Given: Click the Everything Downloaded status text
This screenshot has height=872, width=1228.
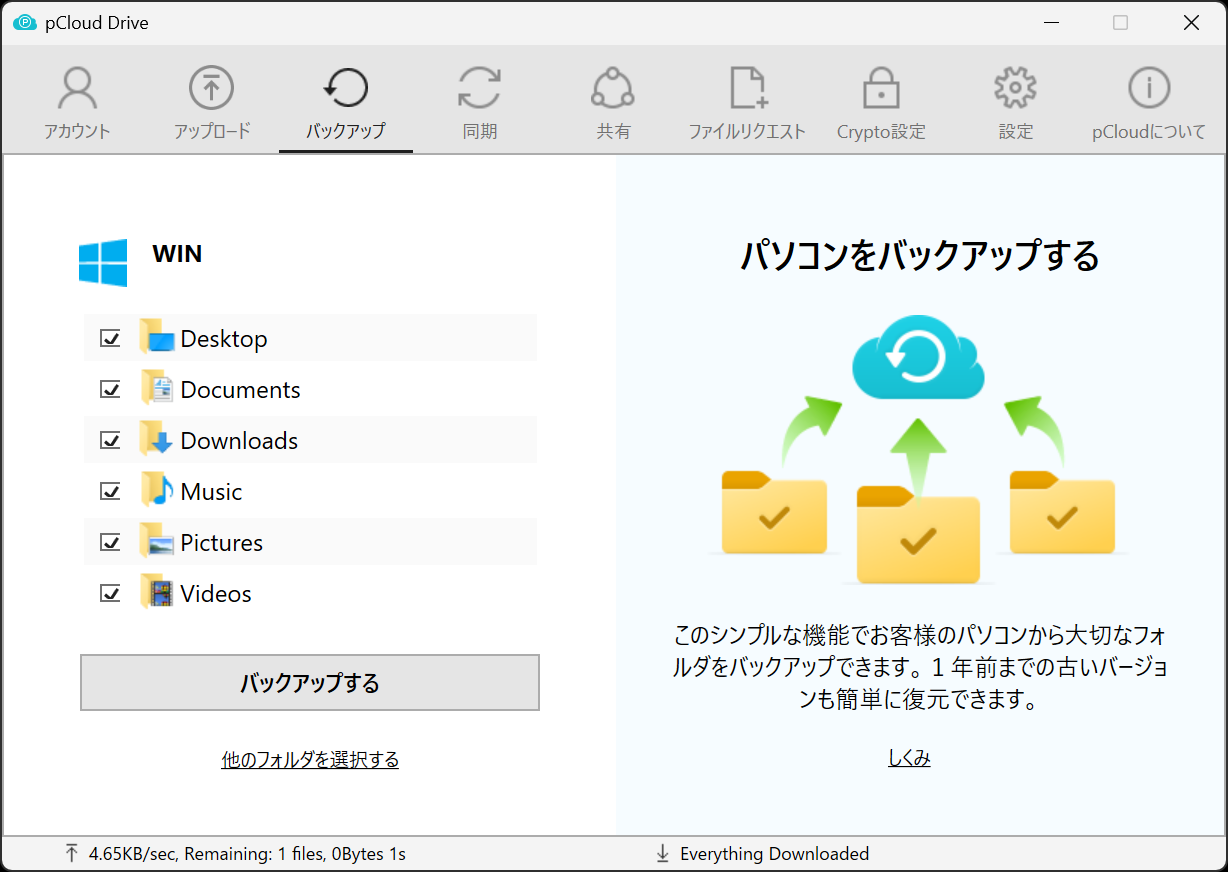Looking at the screenshot, I should click(774, 854).
